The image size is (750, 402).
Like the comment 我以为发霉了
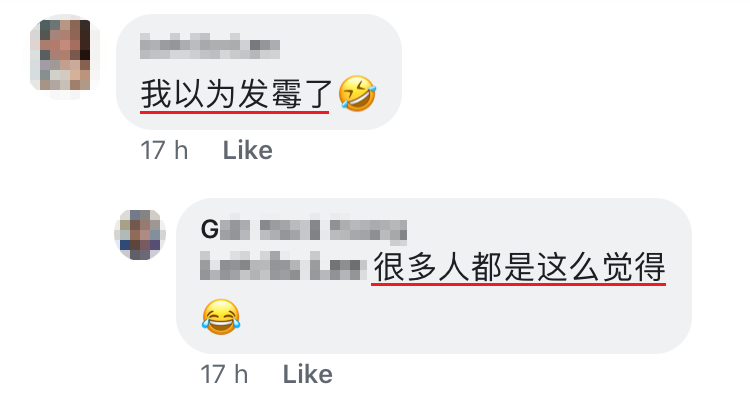click(x=248, y=150)
